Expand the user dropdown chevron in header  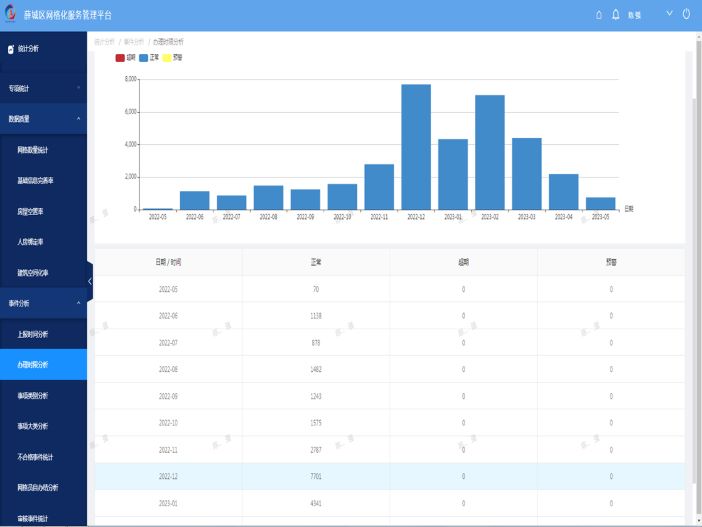669,13
